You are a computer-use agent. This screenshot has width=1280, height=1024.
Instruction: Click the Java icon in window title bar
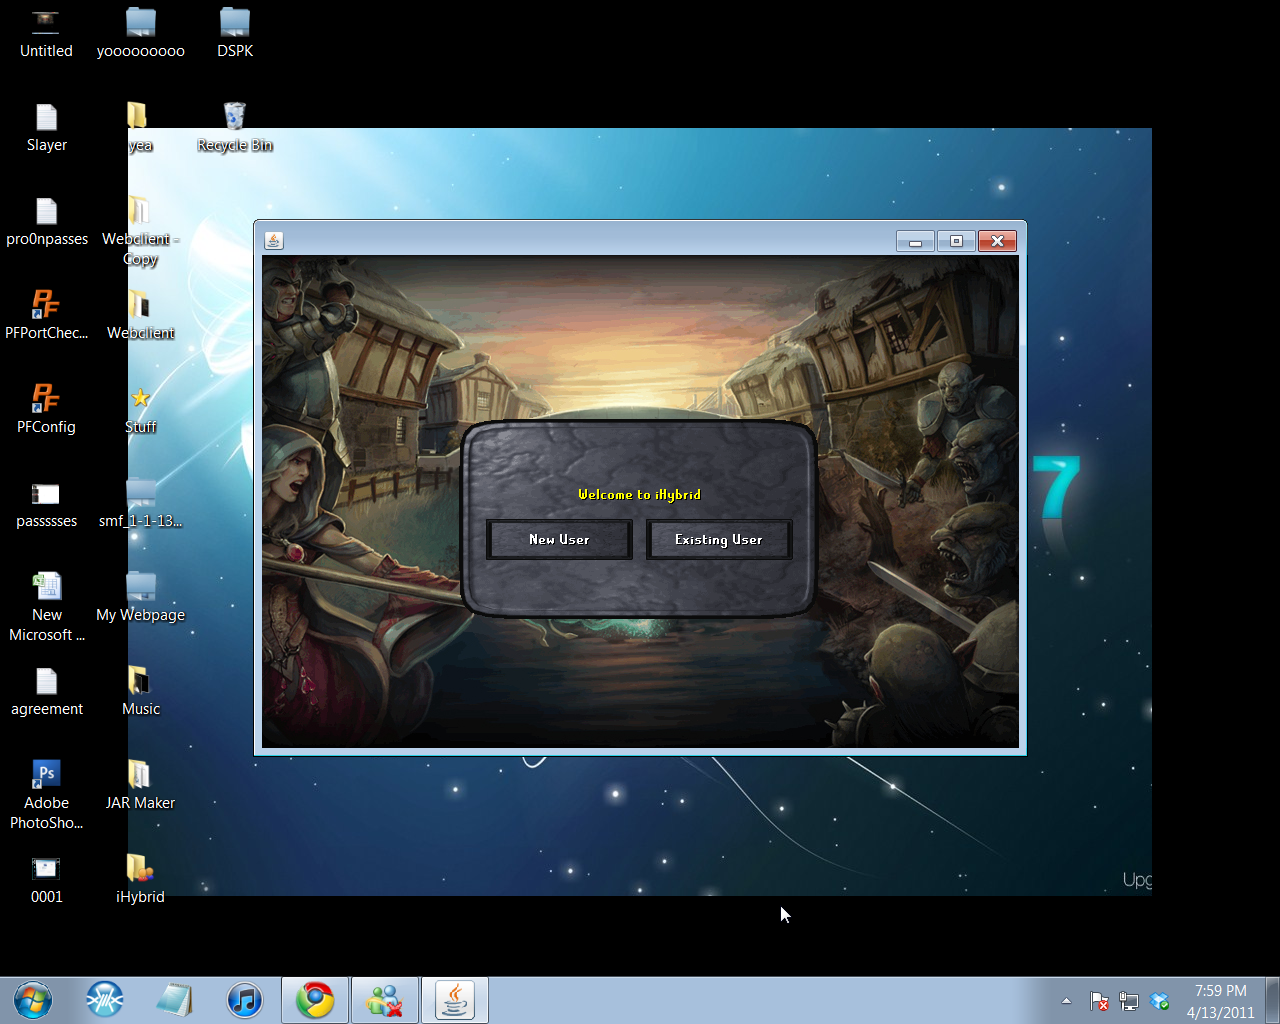[x=274, y=240]
